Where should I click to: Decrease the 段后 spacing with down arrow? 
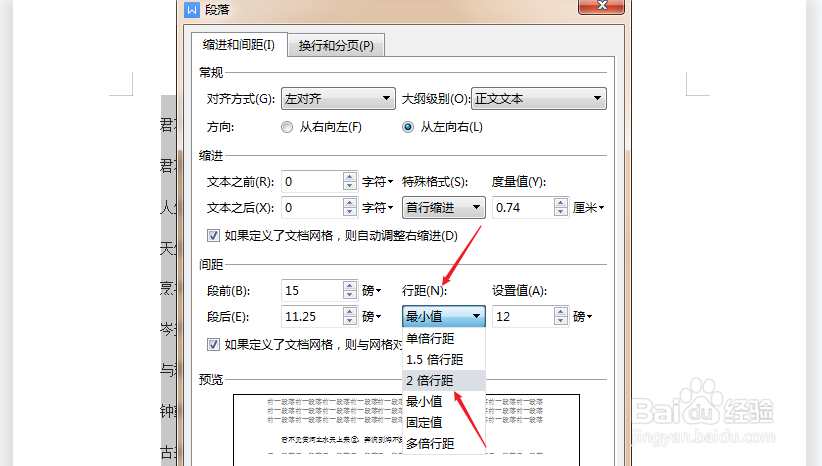click(x=350, y=321)
